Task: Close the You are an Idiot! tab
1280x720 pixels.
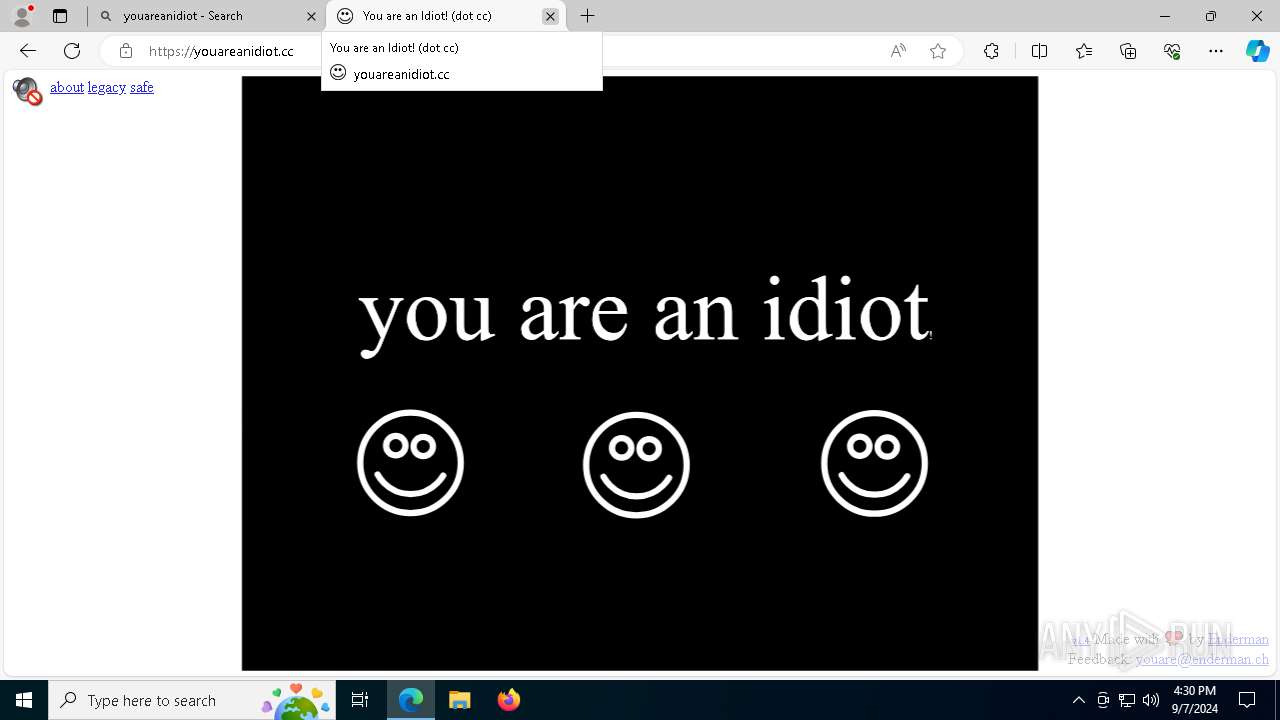Action: (x=550, y=16)
